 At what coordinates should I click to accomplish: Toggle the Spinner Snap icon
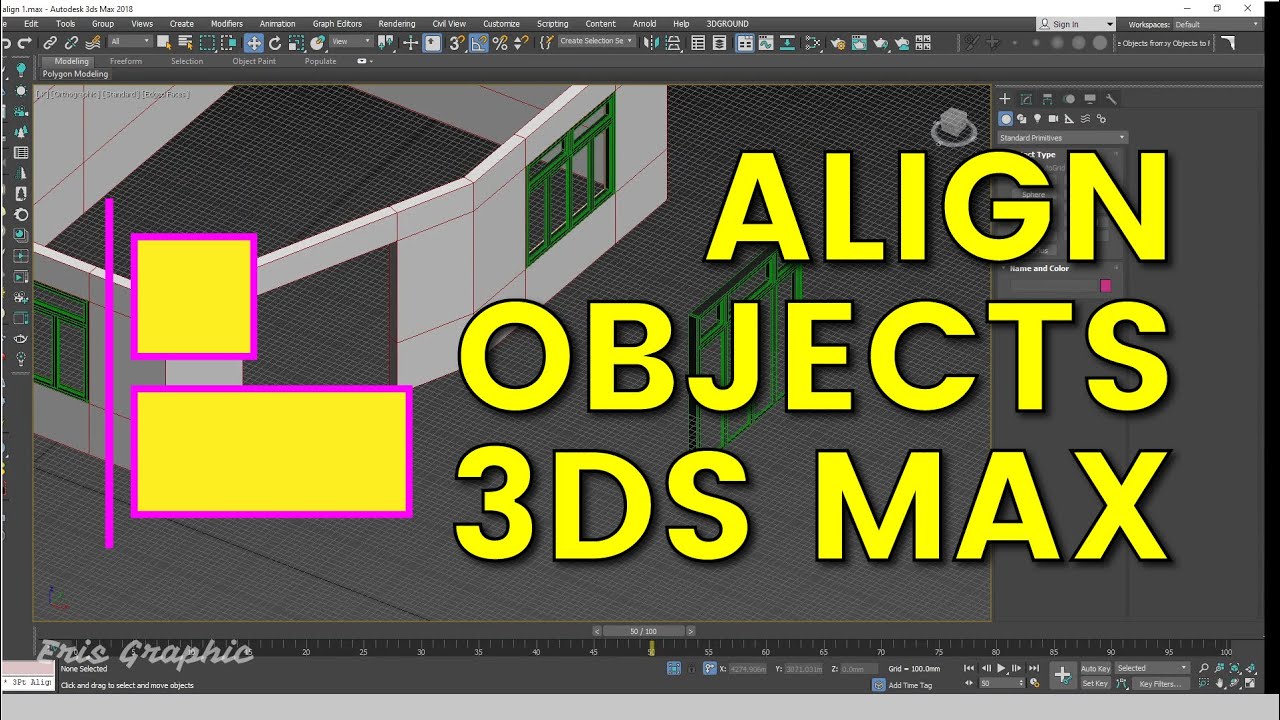521,43
